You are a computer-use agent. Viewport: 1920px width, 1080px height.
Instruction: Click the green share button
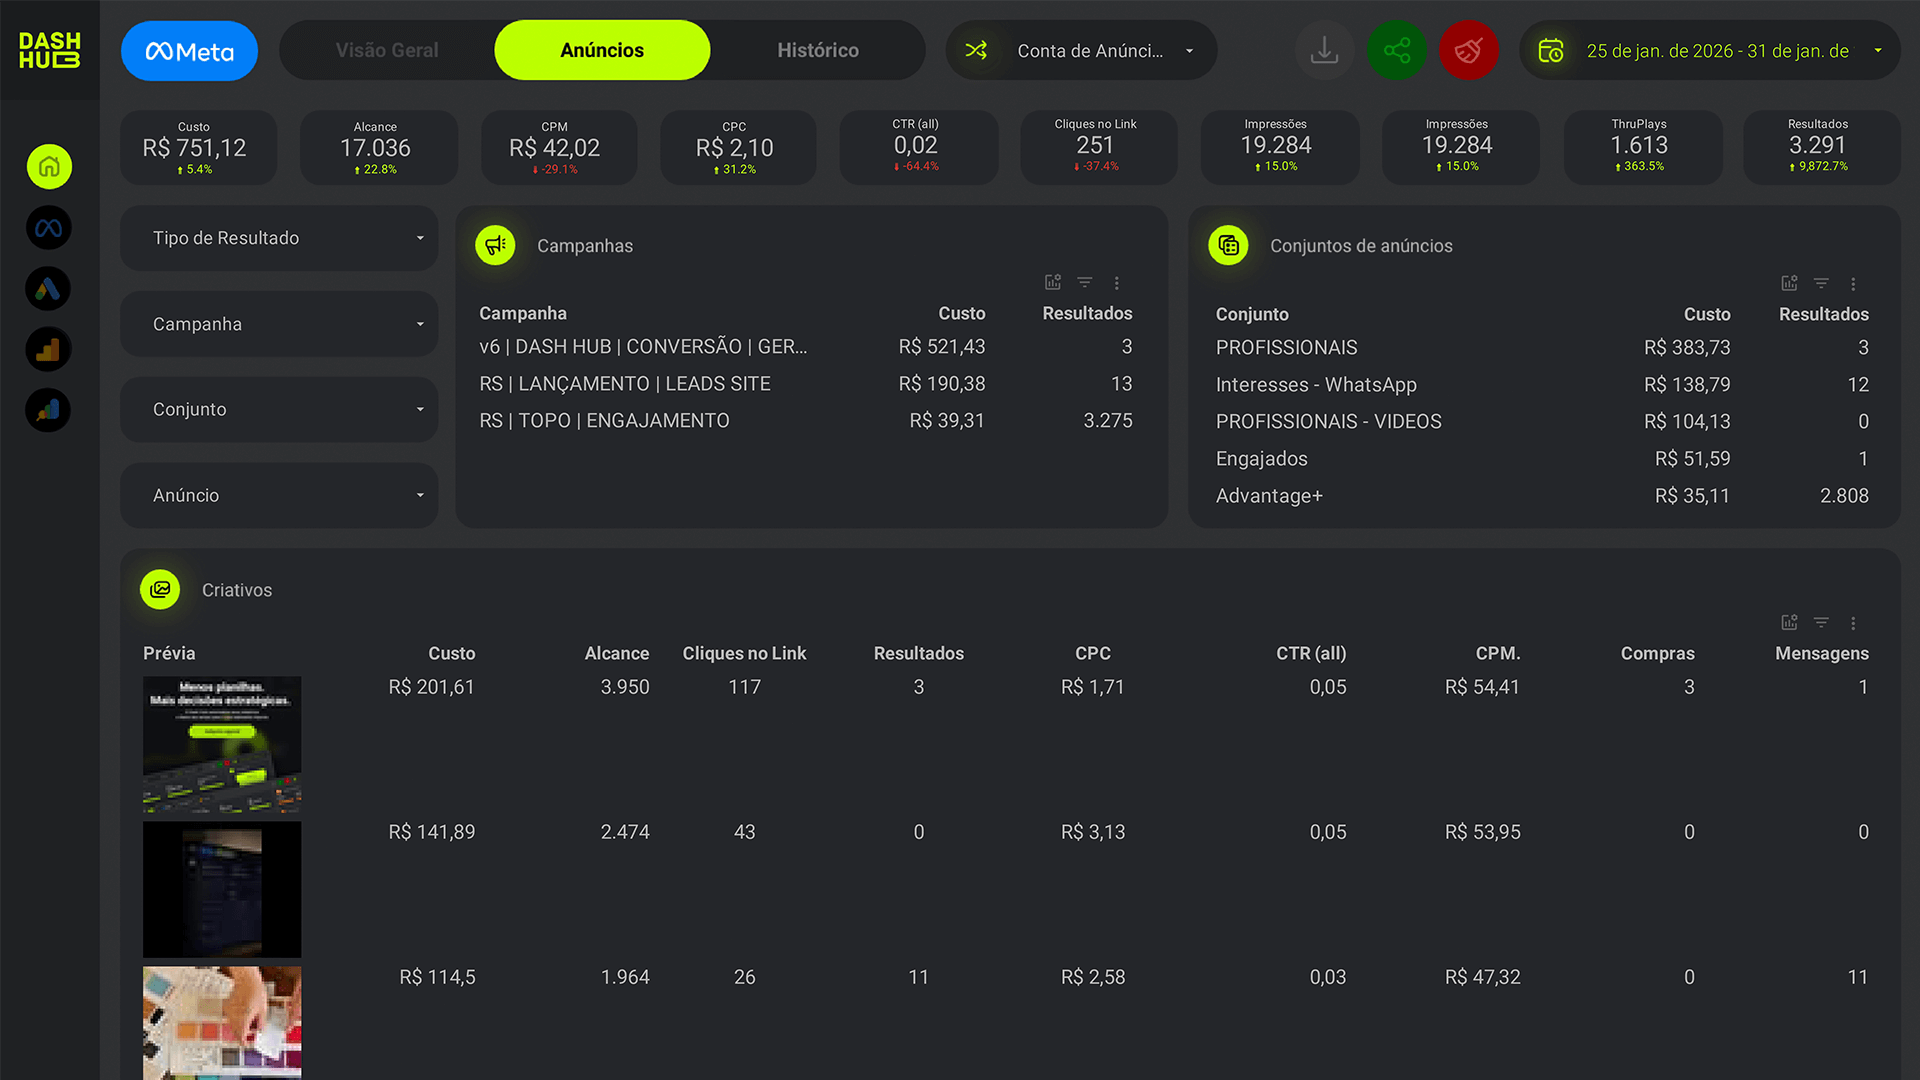click(1397, 50)
